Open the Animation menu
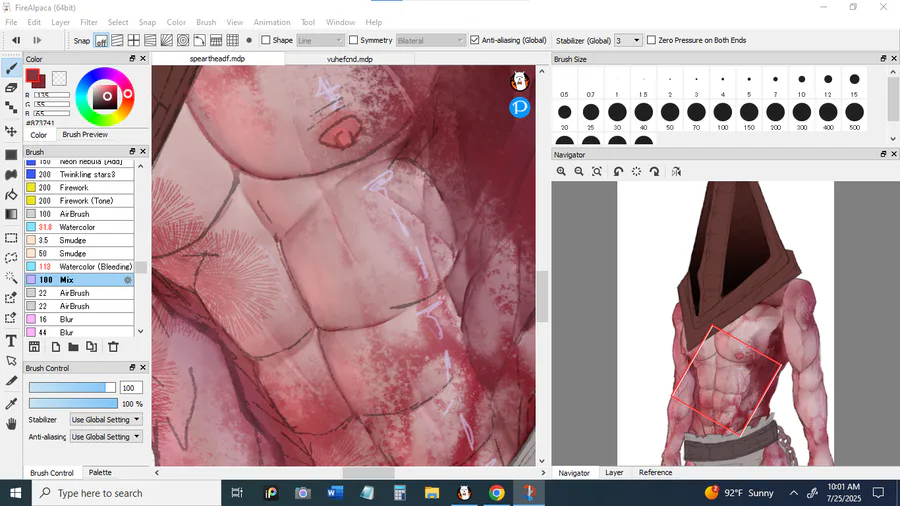This screenshot has width=900, height=506. point(271,22)
